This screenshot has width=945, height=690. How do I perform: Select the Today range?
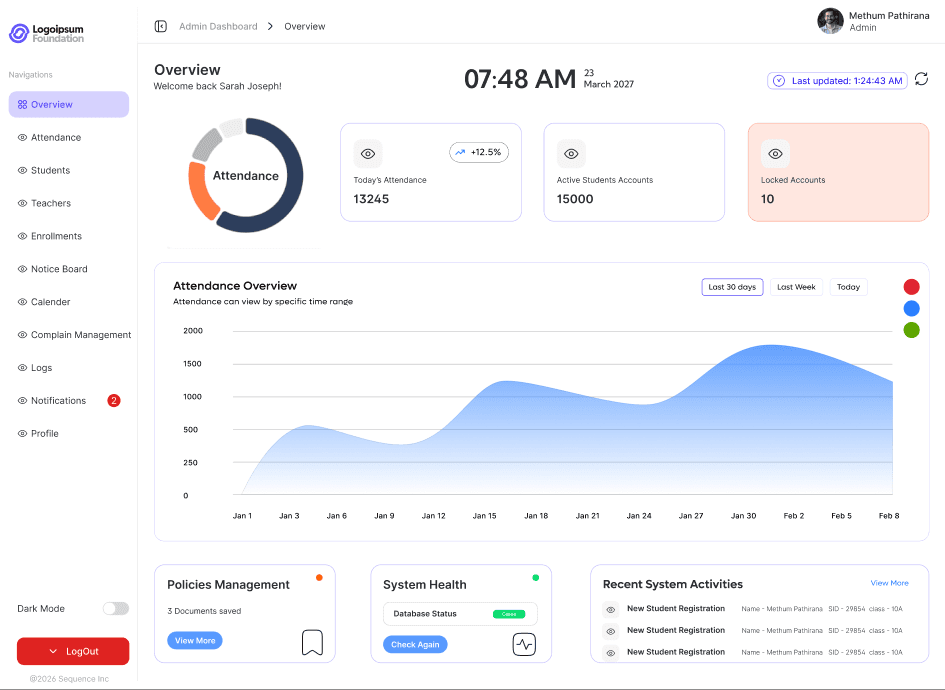click(849, 287)
